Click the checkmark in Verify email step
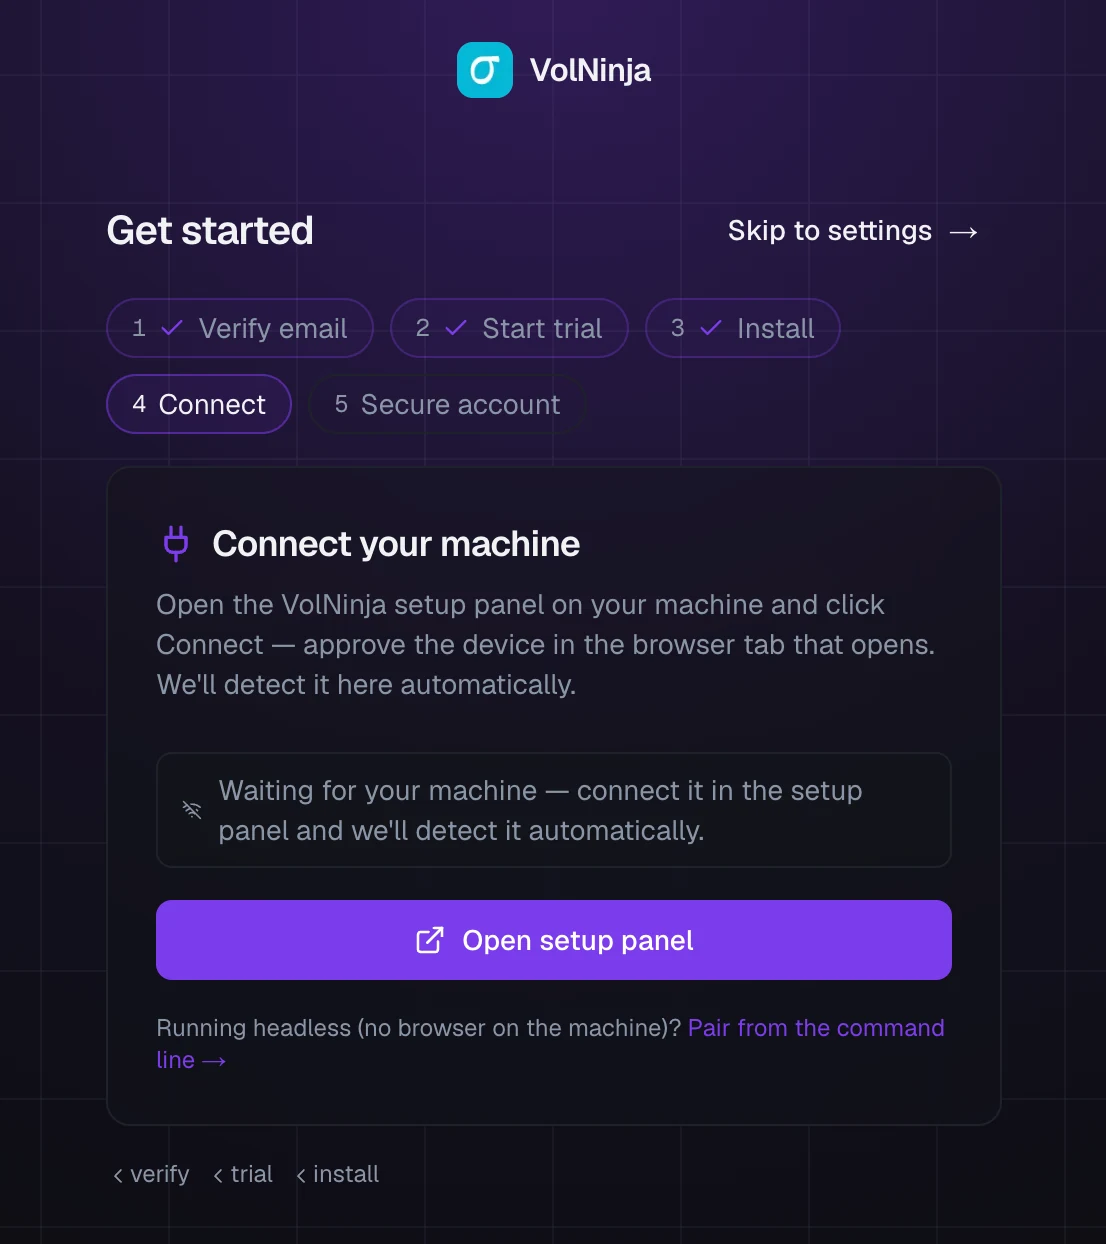 point(172,328)
